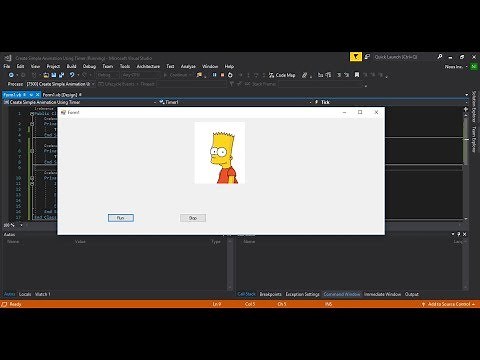Open the Code Map tool

pos(282,75)
